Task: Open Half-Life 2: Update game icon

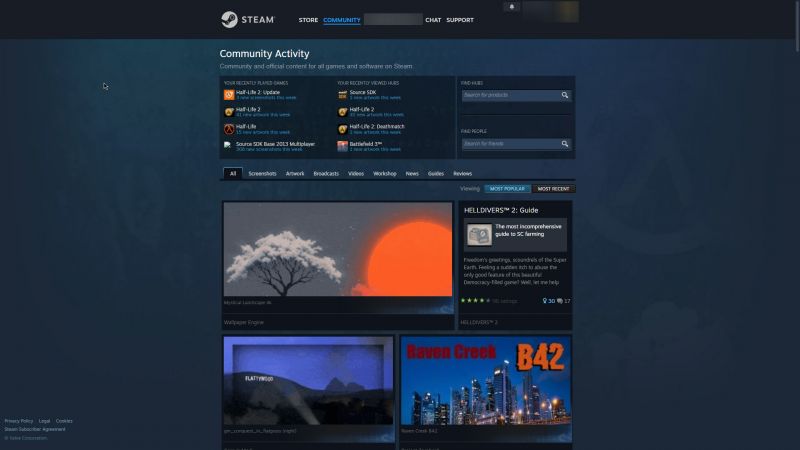Action: pyautogui.click(x=229, y=95)
